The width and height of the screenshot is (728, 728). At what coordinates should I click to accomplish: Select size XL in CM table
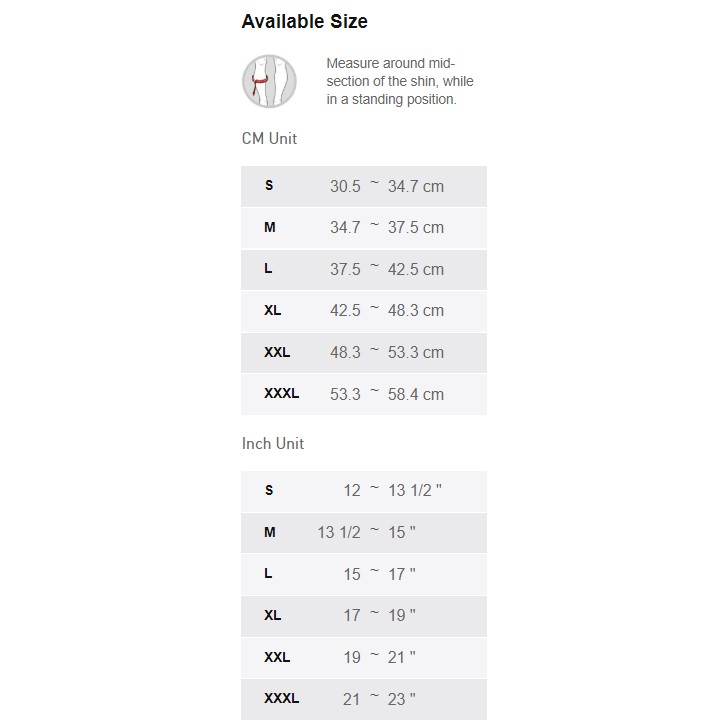tap(273, 310)
